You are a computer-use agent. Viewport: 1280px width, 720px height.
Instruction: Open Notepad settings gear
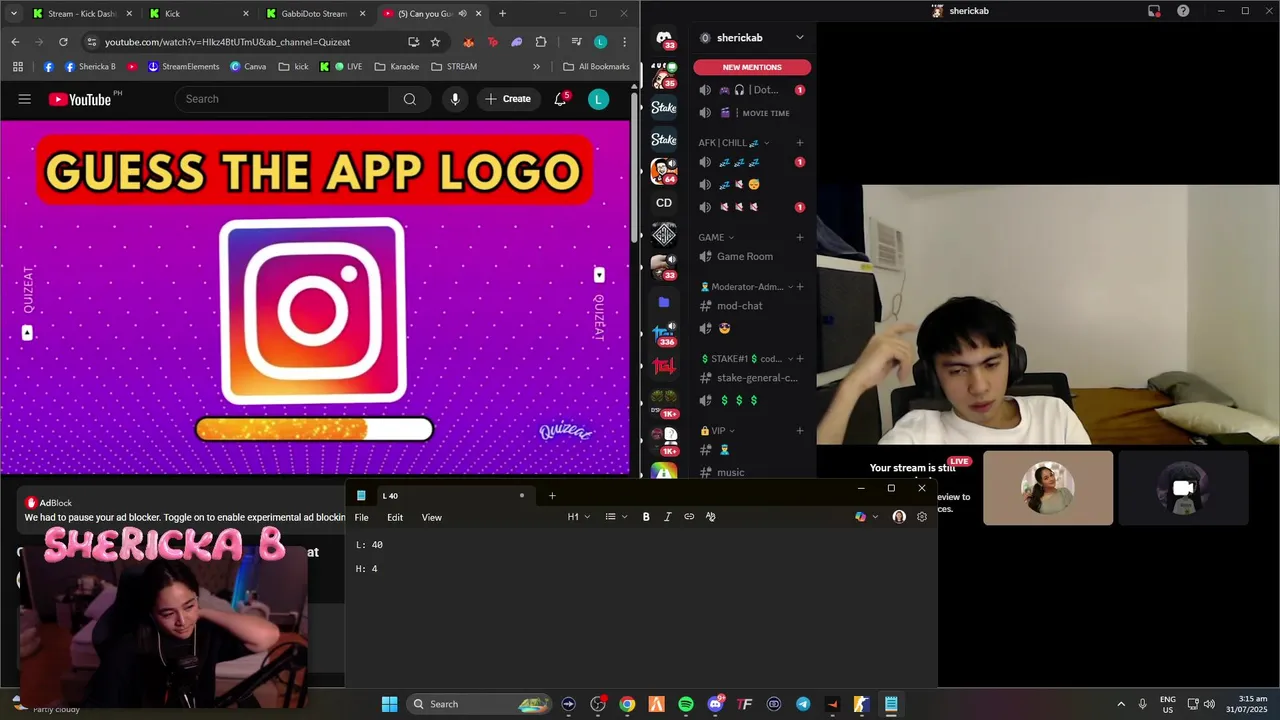tap(922, 517)
